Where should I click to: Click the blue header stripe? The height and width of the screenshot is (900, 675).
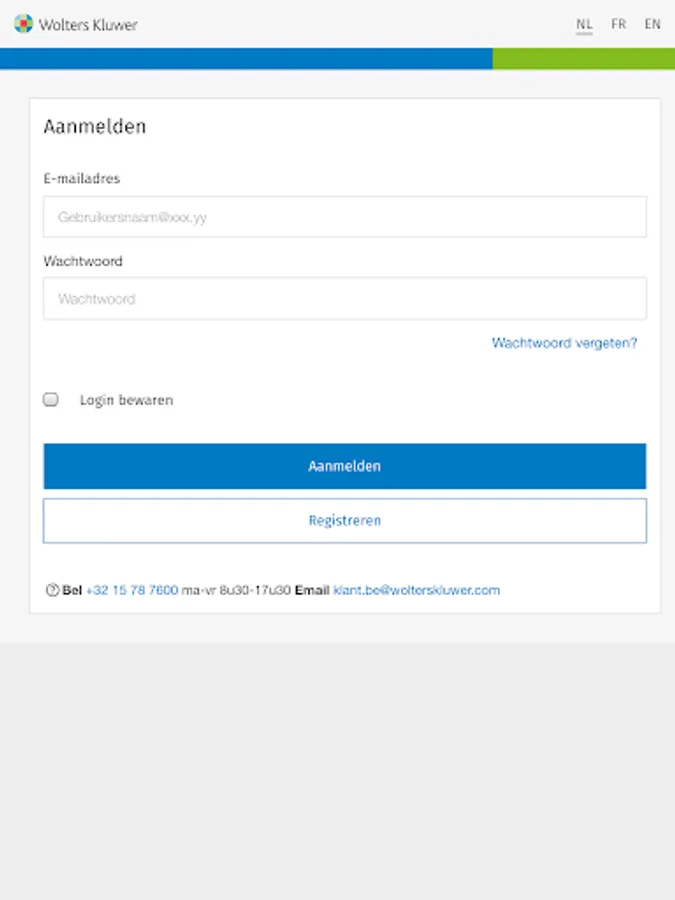pyautogui.click(x=245, y=59)
